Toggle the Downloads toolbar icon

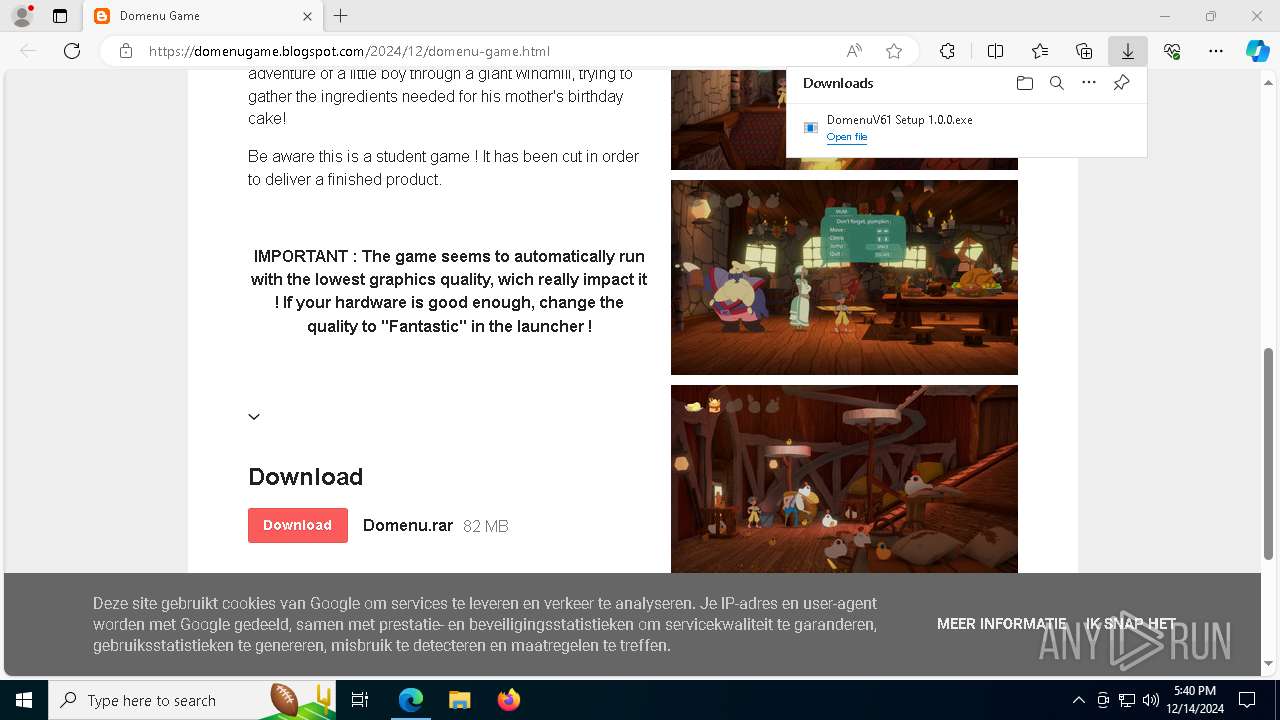pyautogui.click(x=1128, y=51)
